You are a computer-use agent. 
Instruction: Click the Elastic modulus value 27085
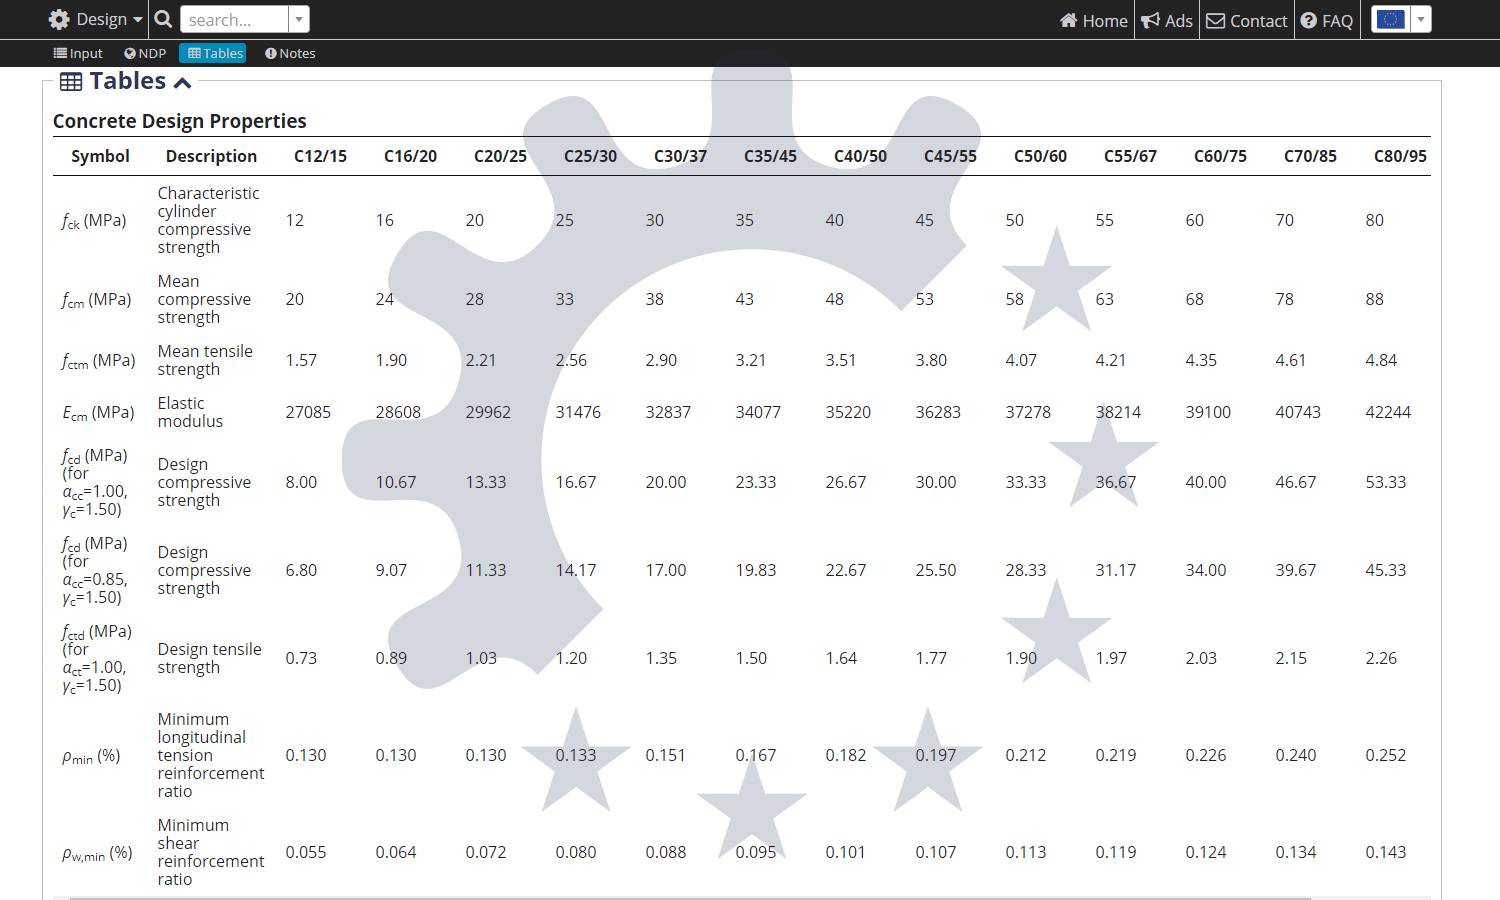click(308, 412)
